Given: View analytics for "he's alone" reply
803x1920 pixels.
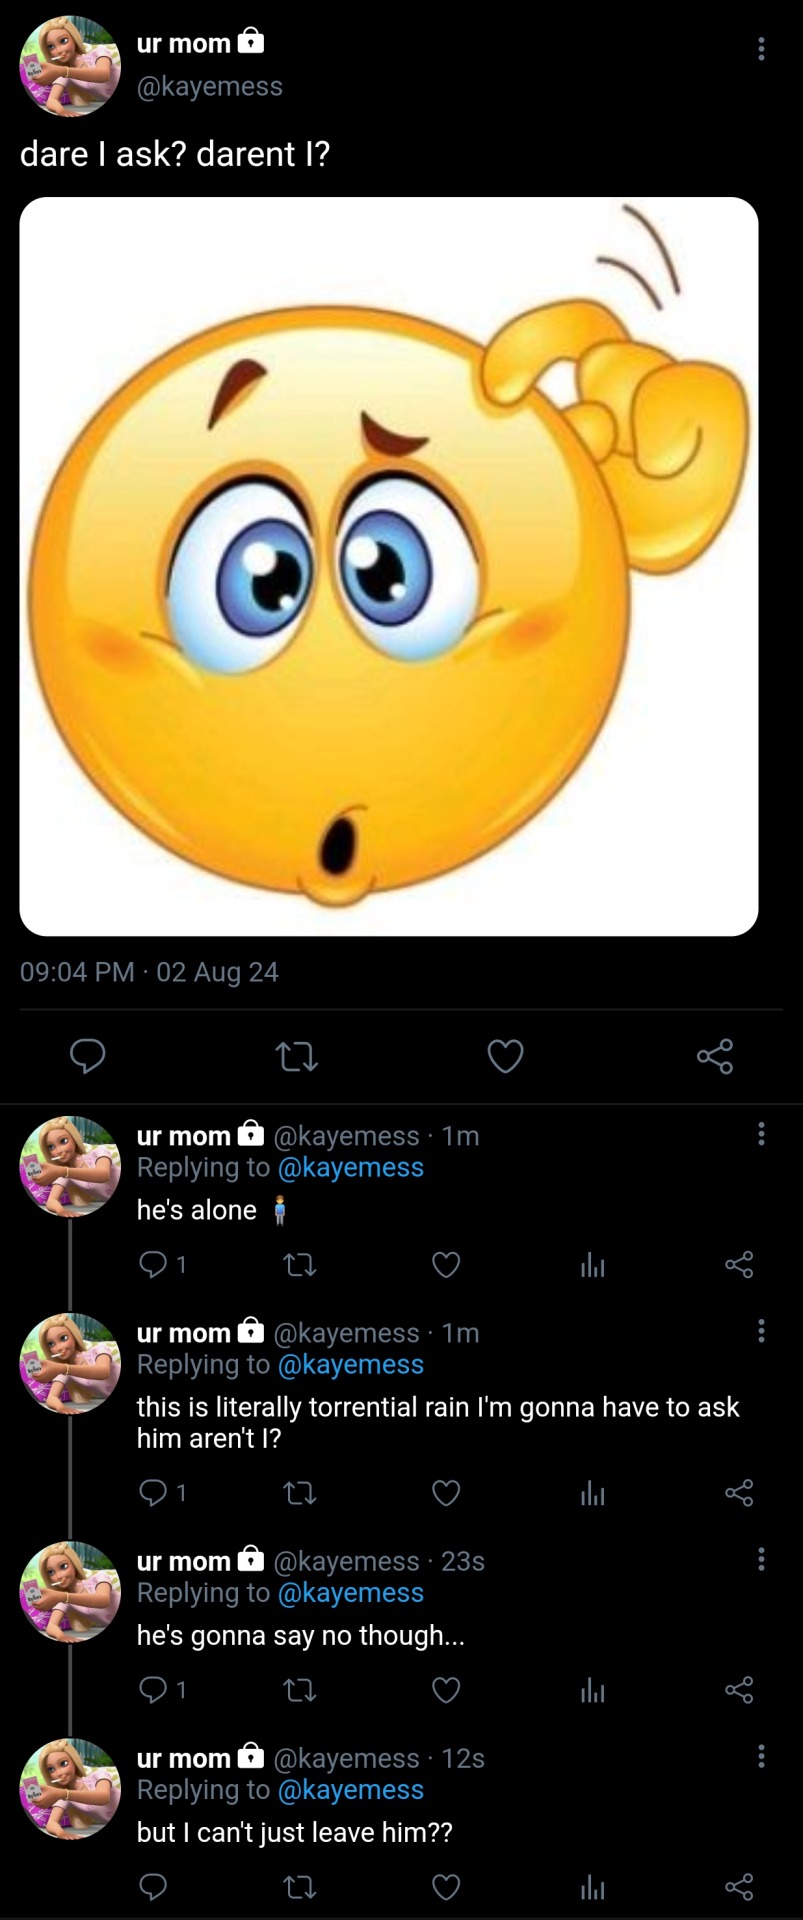Looking at the screenshot, I should coord(592,1265).
